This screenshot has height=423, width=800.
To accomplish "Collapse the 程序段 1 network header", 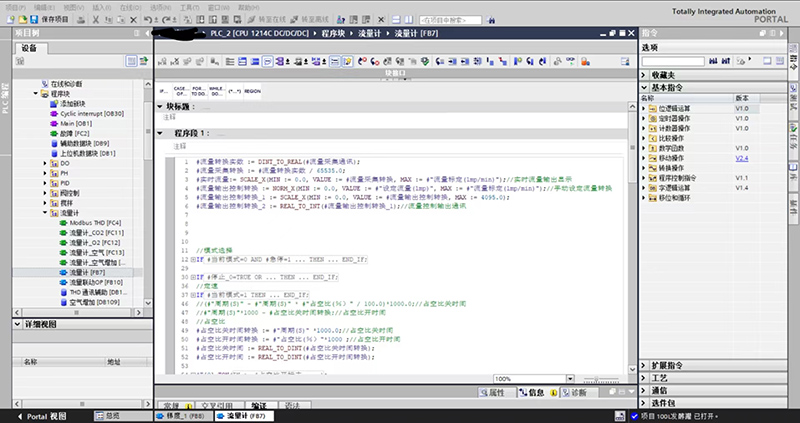I will click(x=161, y=132).
